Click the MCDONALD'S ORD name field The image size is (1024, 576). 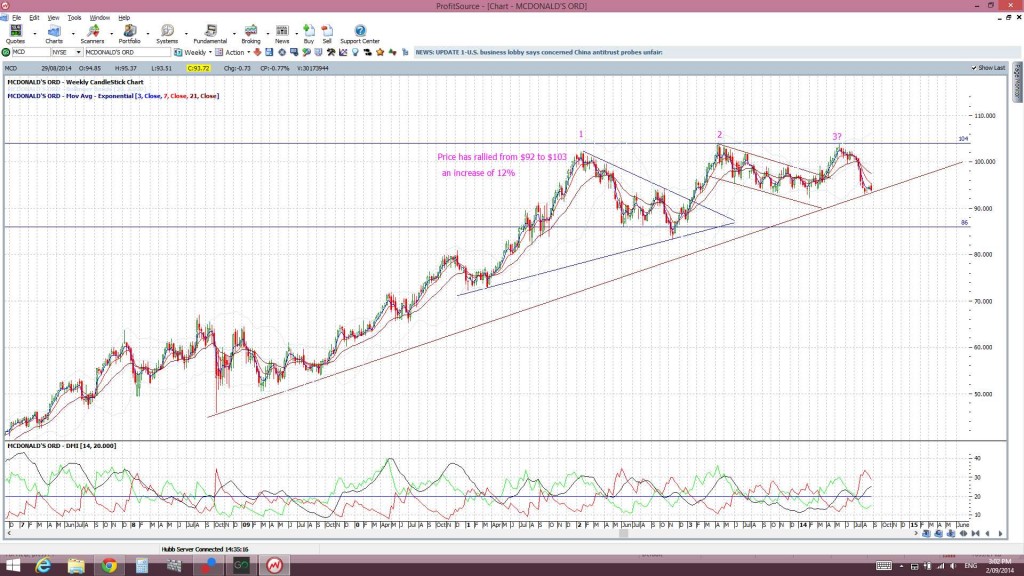point(127,52)
